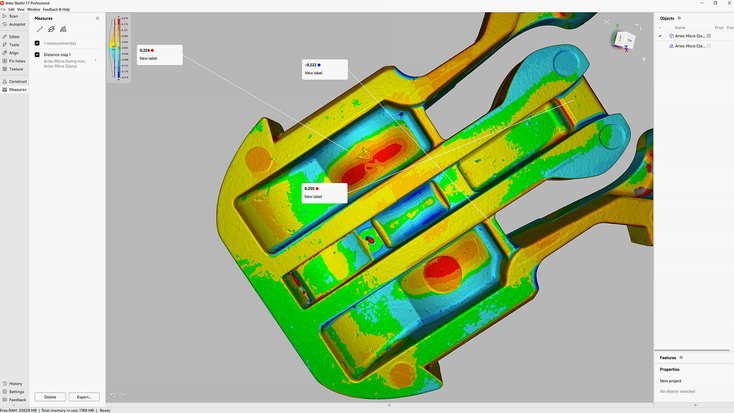Viewport: 734px width, 413px height.
Task: Select the section measurement tool
Action: pos(51,29)
